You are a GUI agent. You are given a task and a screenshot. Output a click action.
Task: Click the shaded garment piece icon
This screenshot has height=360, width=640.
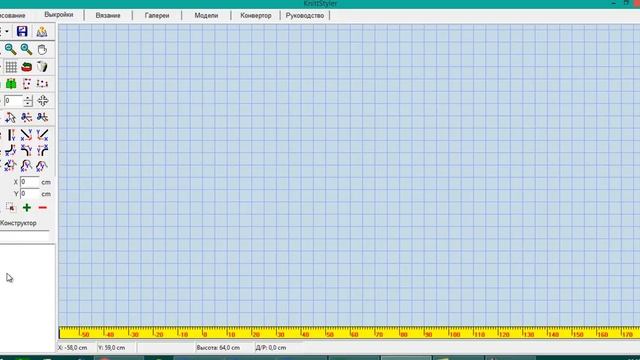[x=42, y=67]
